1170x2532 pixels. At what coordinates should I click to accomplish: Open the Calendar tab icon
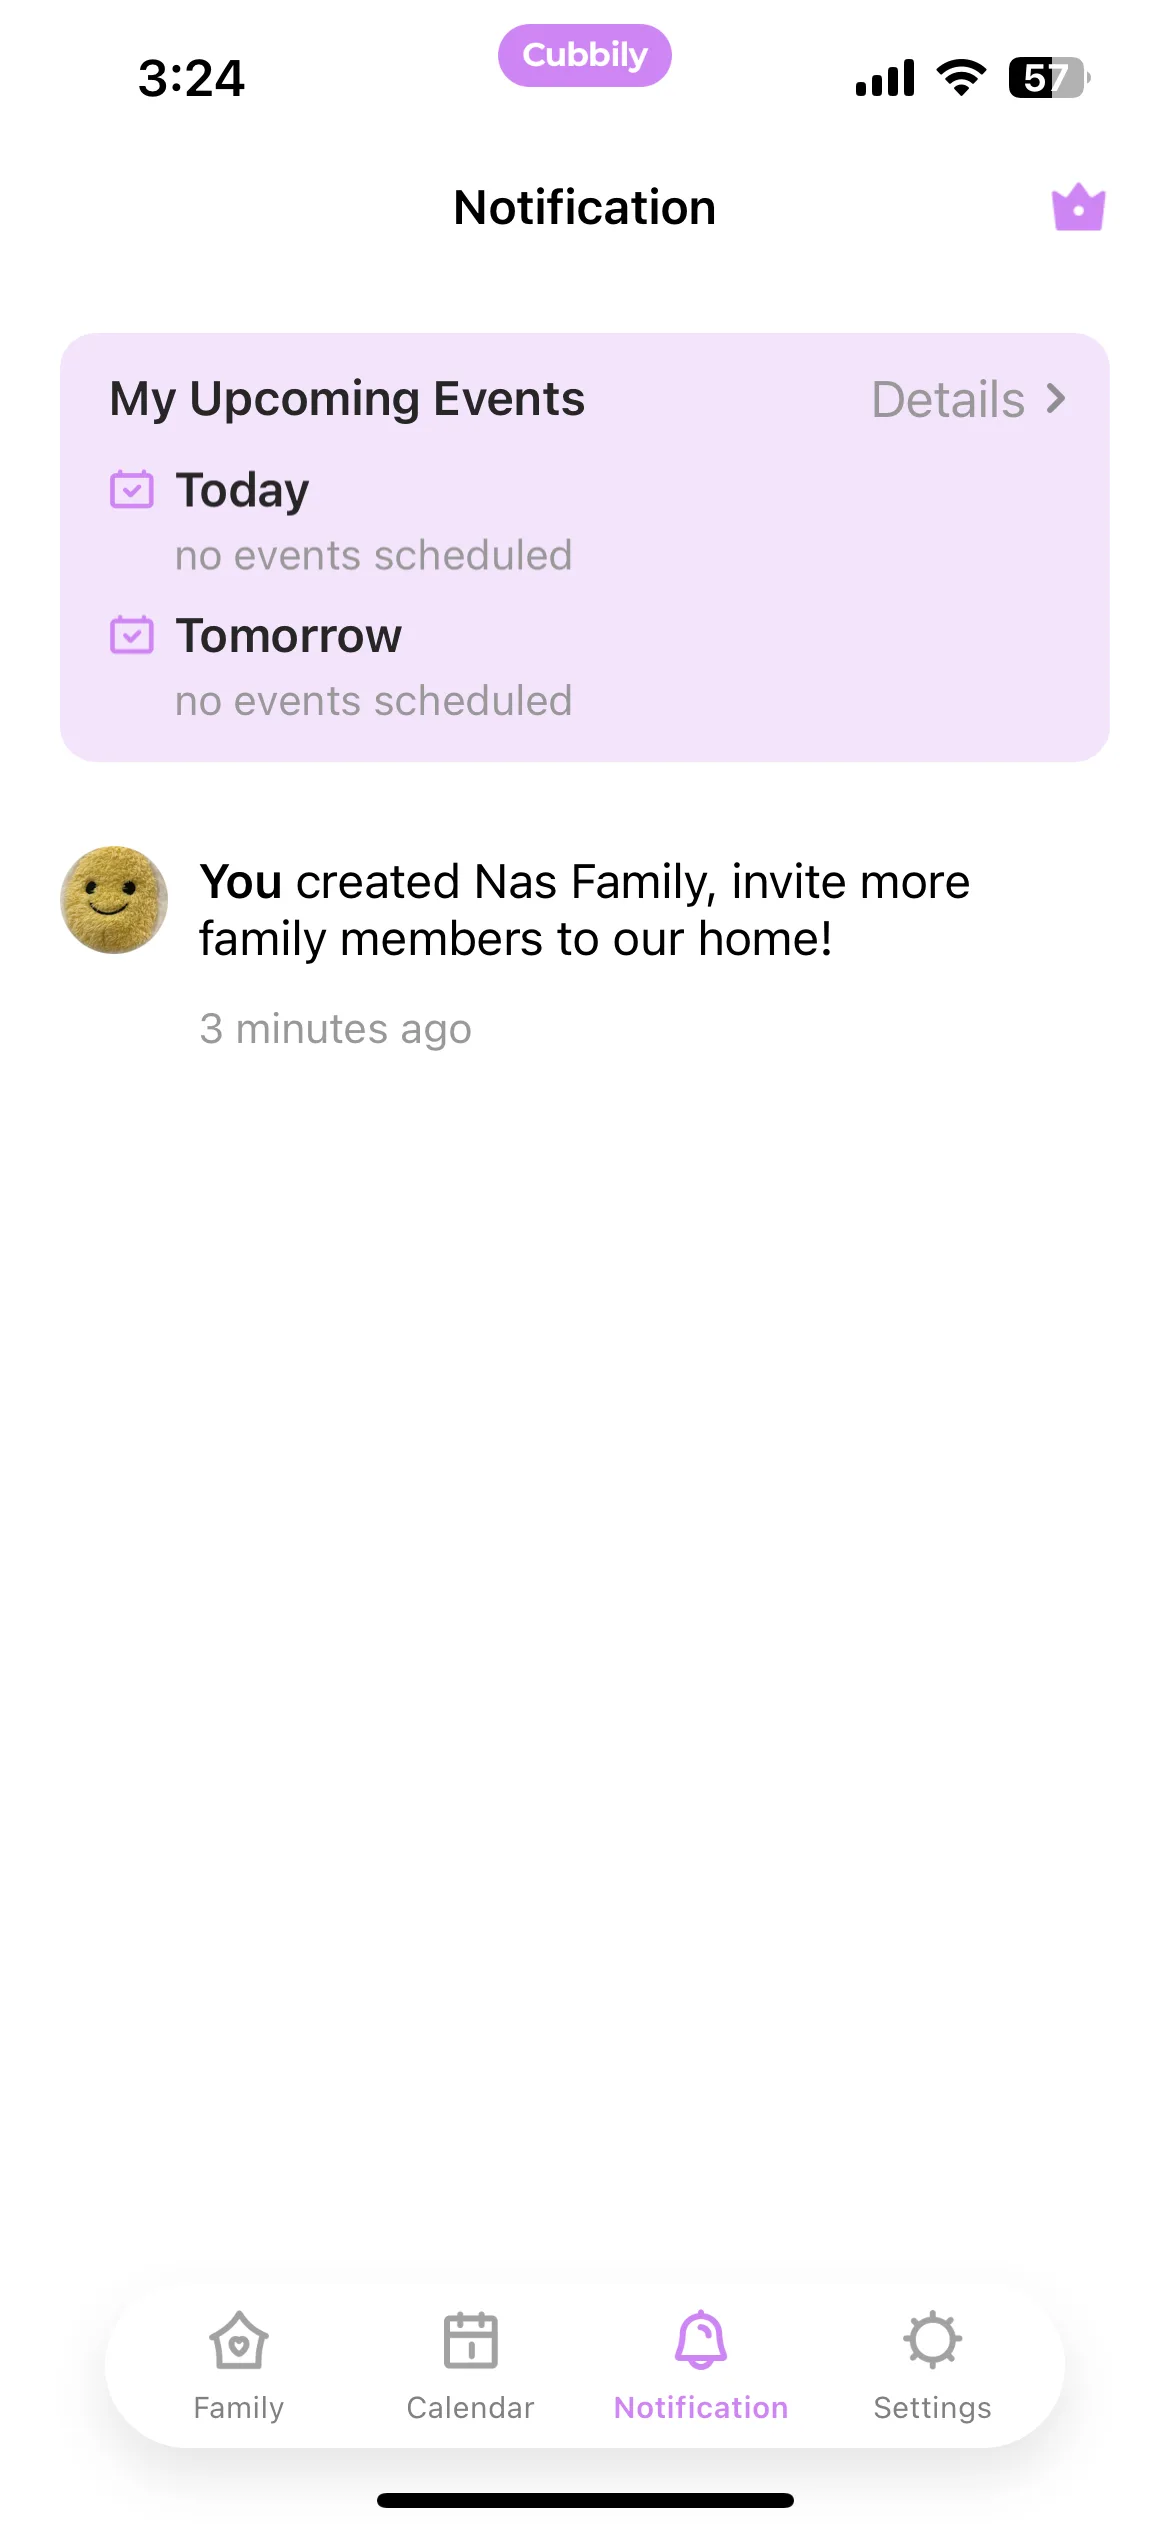[470, 2340]
